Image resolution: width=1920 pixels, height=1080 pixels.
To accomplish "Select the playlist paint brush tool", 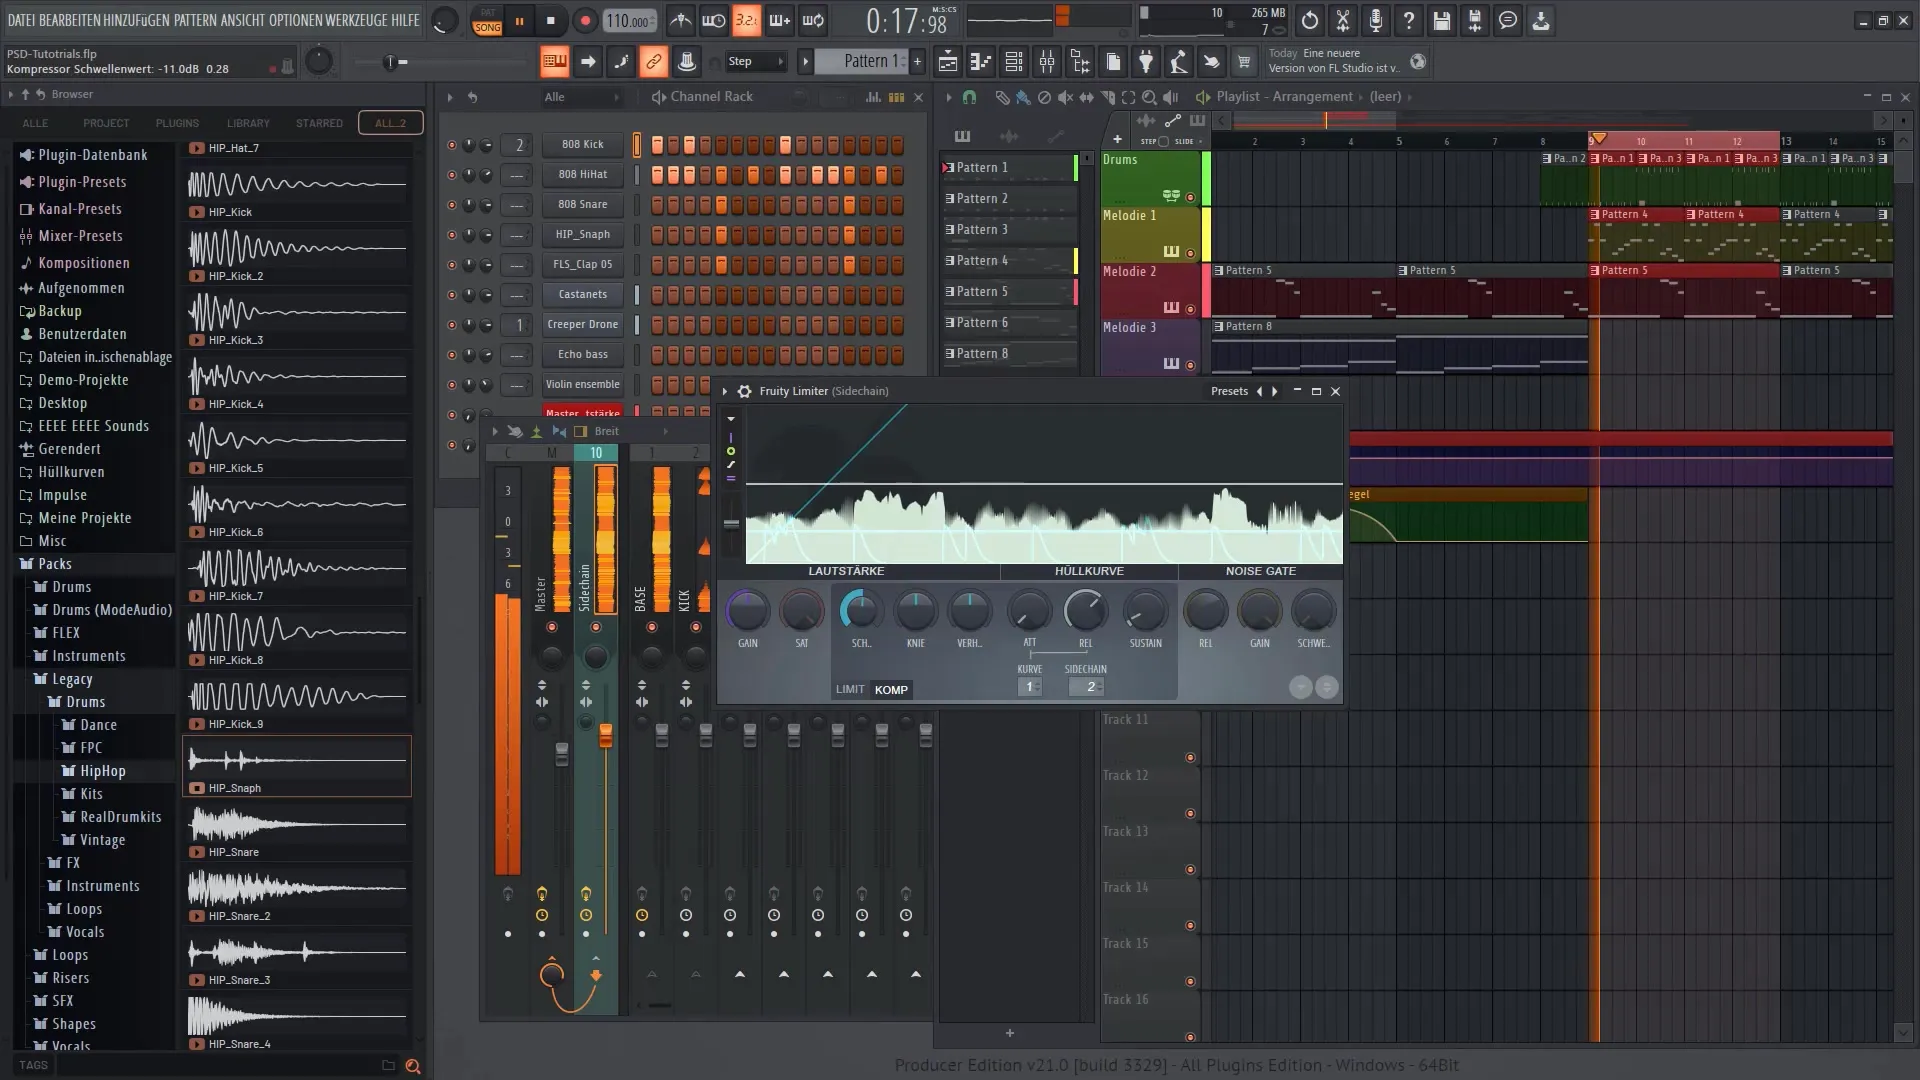I will click(1023, 97).
